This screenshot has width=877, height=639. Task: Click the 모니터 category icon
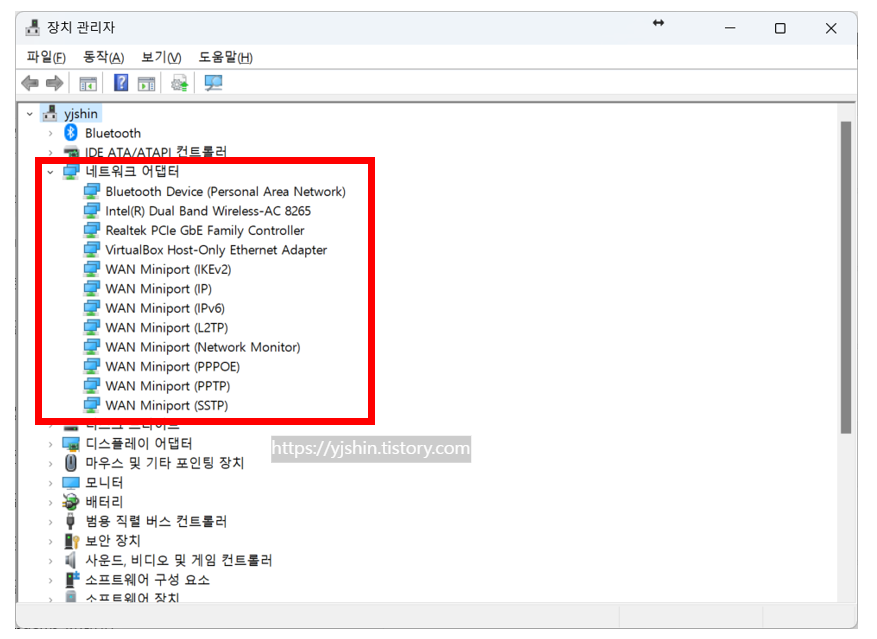70,482
